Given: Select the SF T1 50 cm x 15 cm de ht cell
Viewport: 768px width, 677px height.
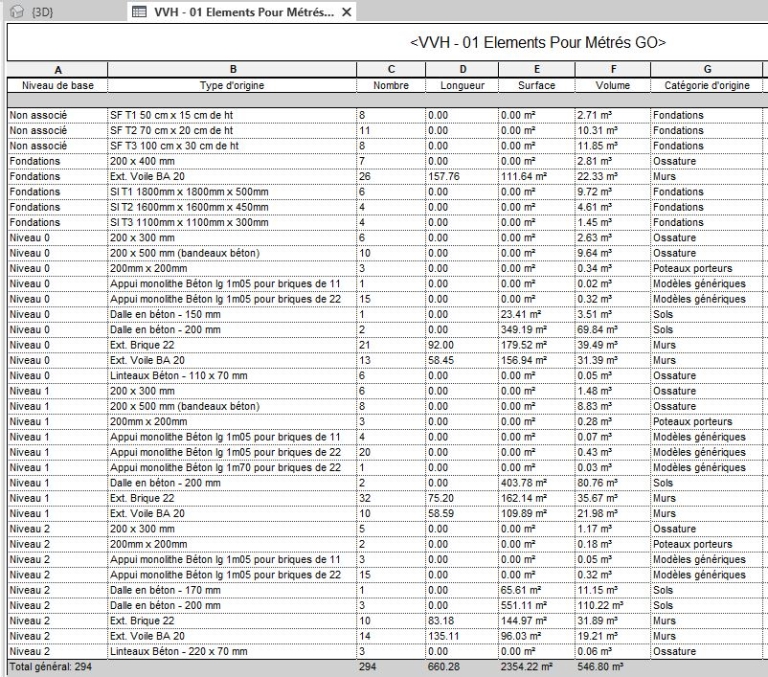Looking at the screenshot, I should [233, 115].
